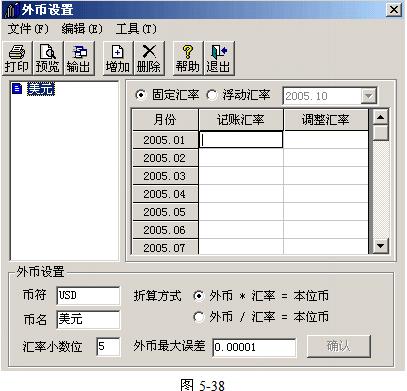Click the 调整汇率 cell for 2005.04
The height and width of the screenshot is (391, 407).
click(x=326, y=194)
